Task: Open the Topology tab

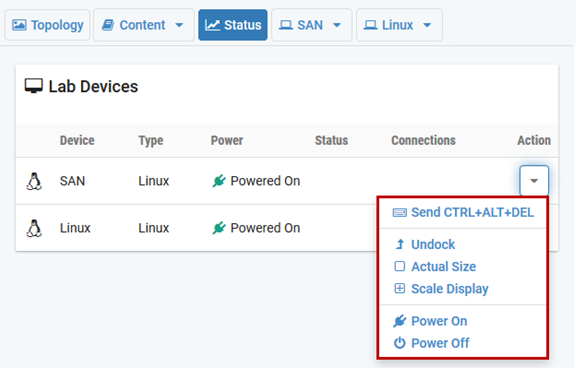Action: point(47,25)
